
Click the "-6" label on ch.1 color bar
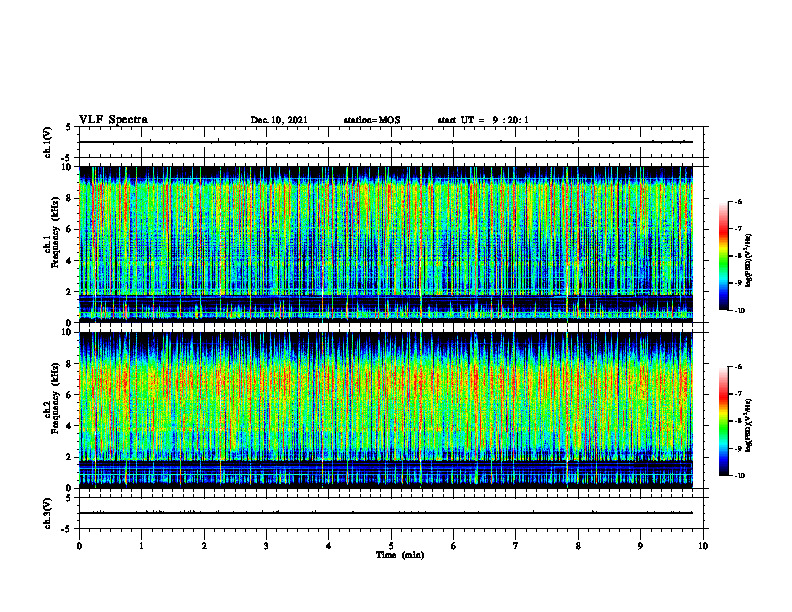tap(738, 201)
